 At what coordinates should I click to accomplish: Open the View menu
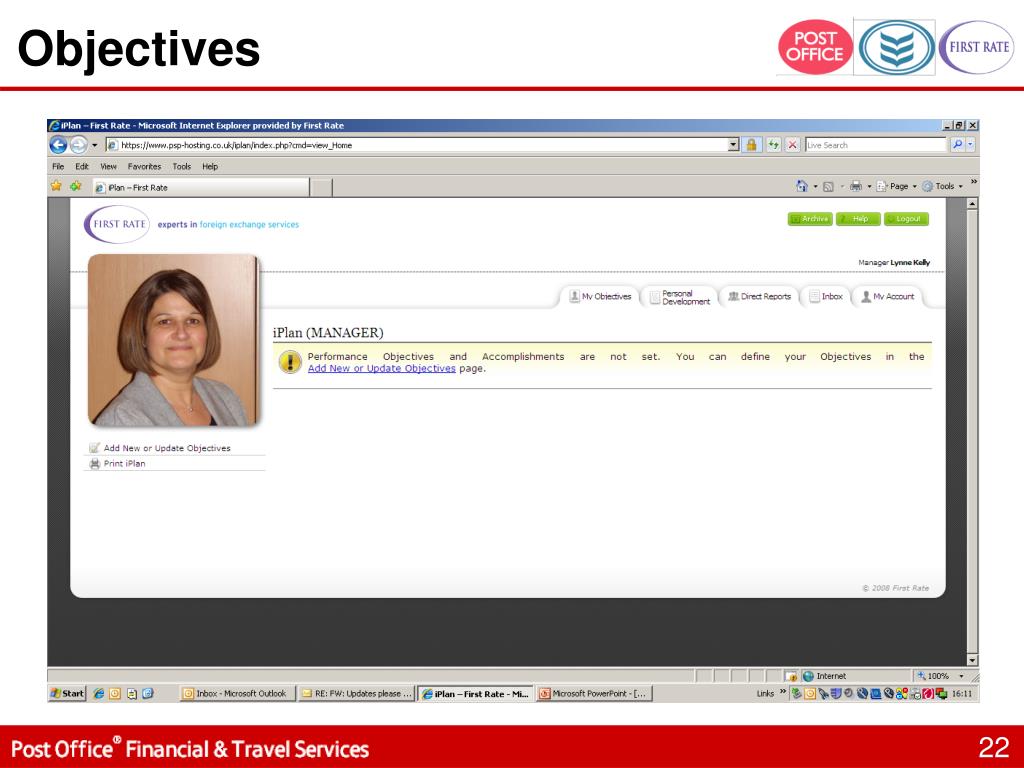108,167
